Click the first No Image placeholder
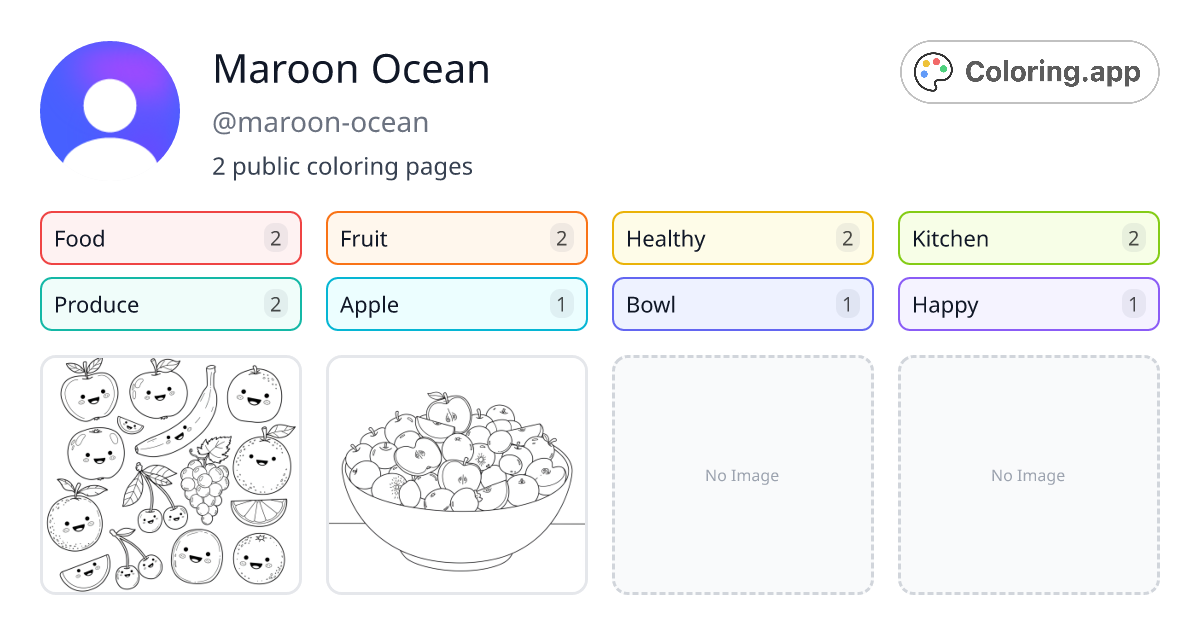Viewport: 1200px width, 630px height. tap(742, 475)
